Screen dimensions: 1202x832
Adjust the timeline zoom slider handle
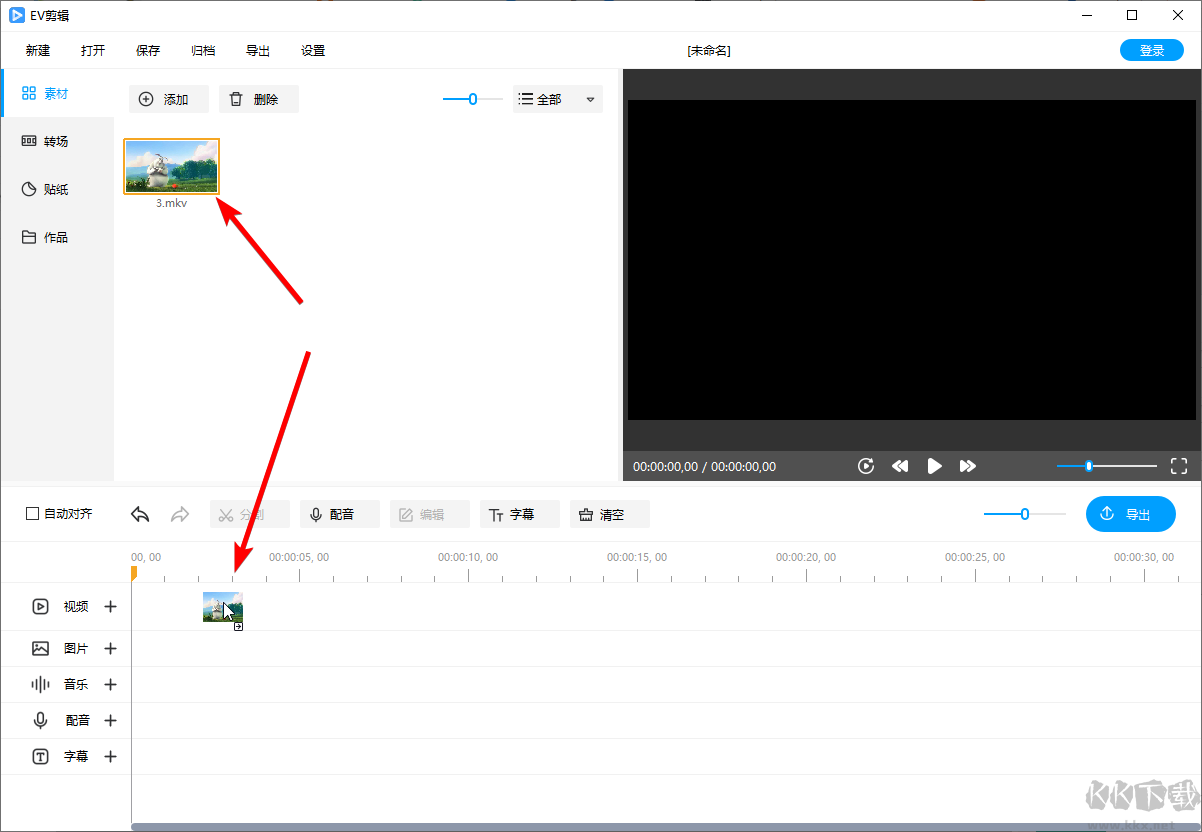pos(1024,514)
